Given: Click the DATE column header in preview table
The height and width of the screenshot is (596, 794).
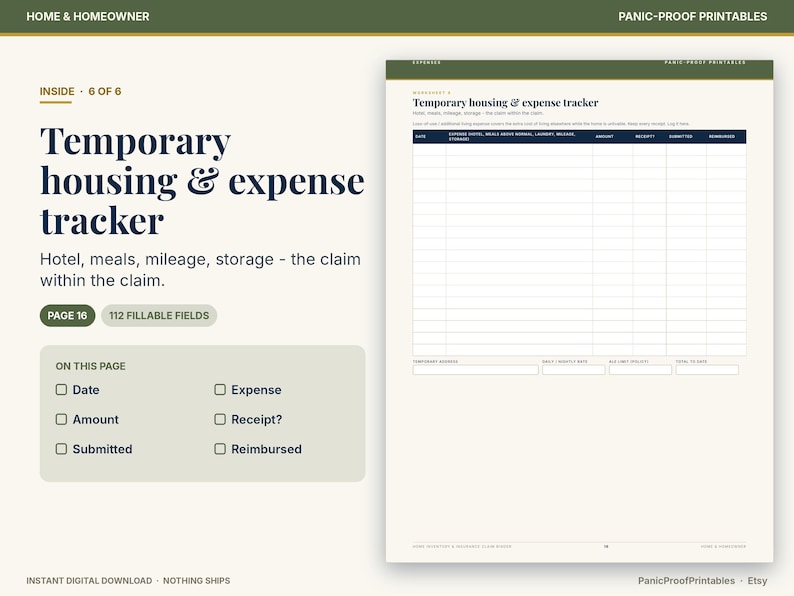Looking at the screenshot, I should (x=420, y=137).
